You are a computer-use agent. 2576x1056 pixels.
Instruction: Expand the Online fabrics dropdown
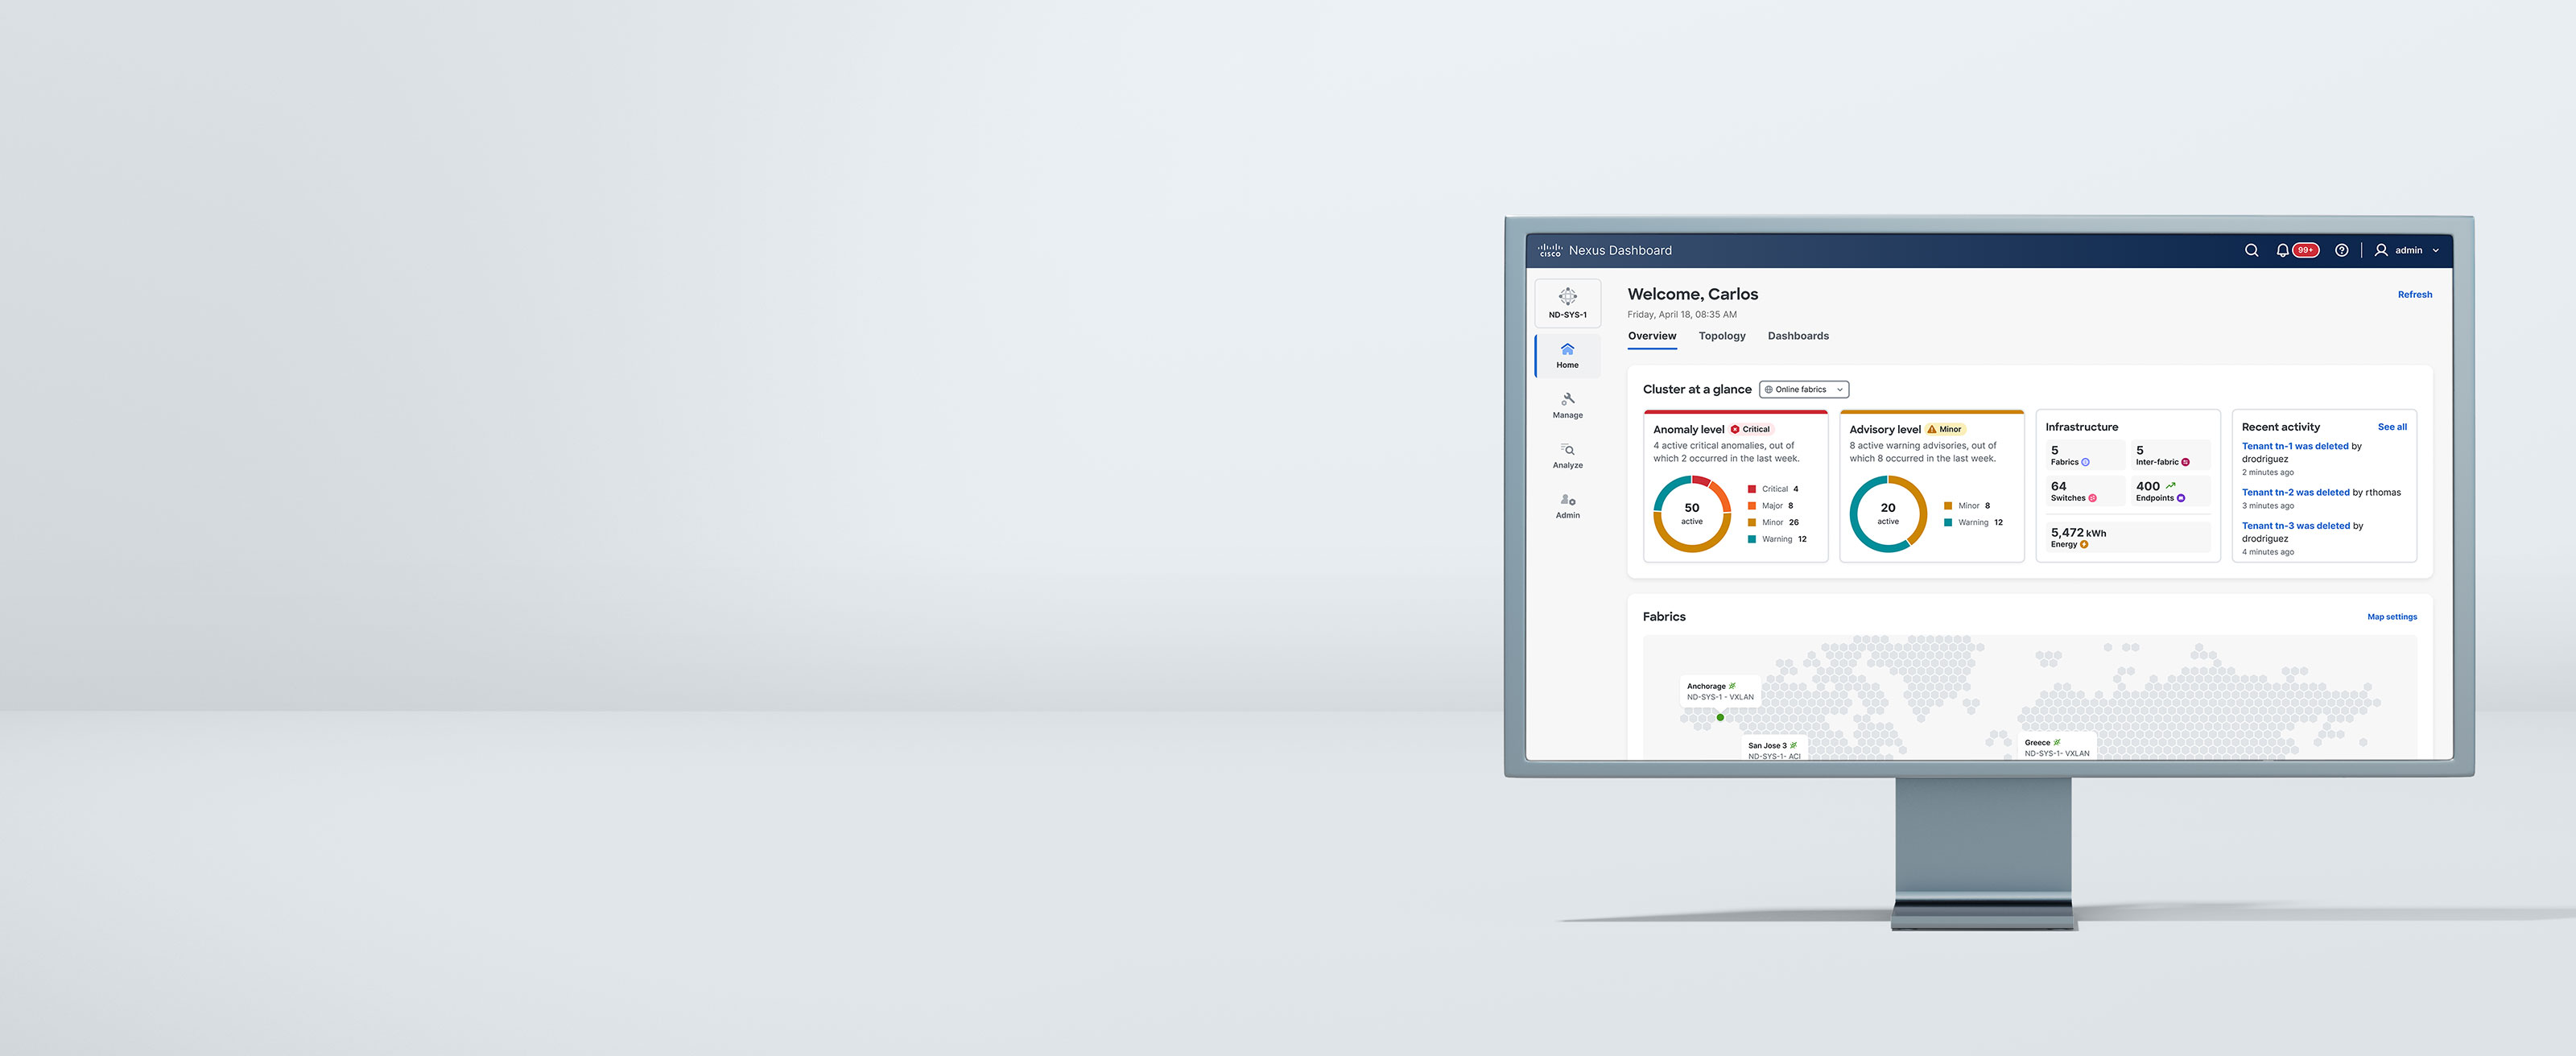pyautogui.click(x=1803, y=389)
